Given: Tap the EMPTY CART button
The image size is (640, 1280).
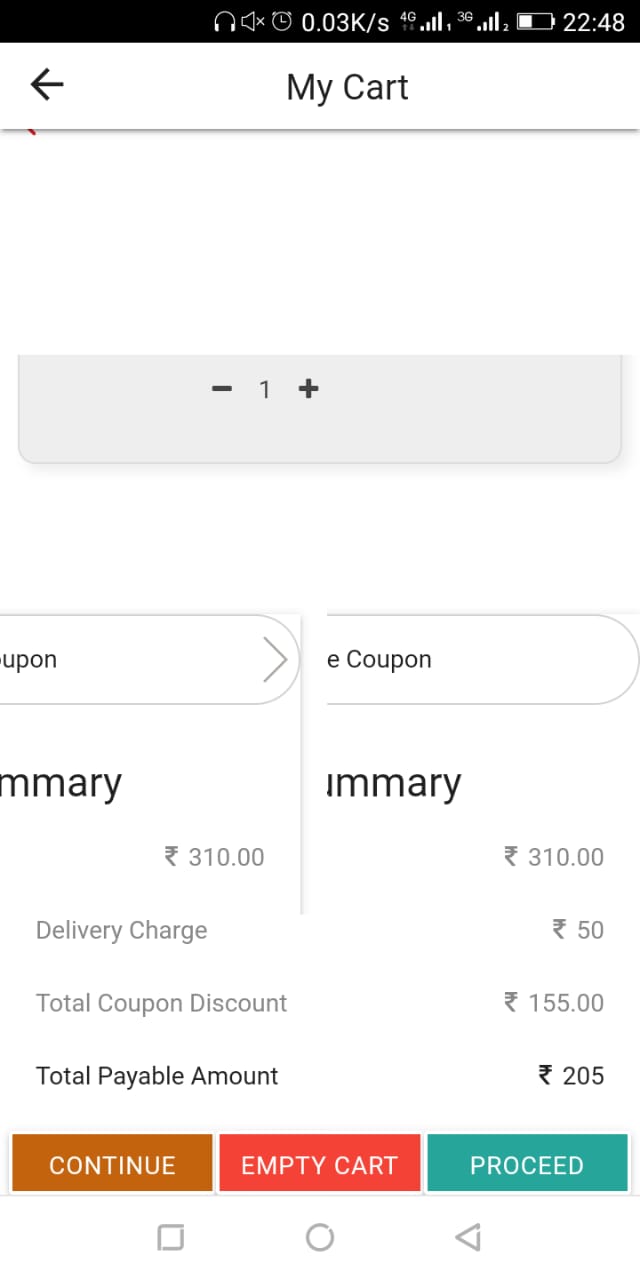Looking at the screenshot, I should coord(319,1164).
